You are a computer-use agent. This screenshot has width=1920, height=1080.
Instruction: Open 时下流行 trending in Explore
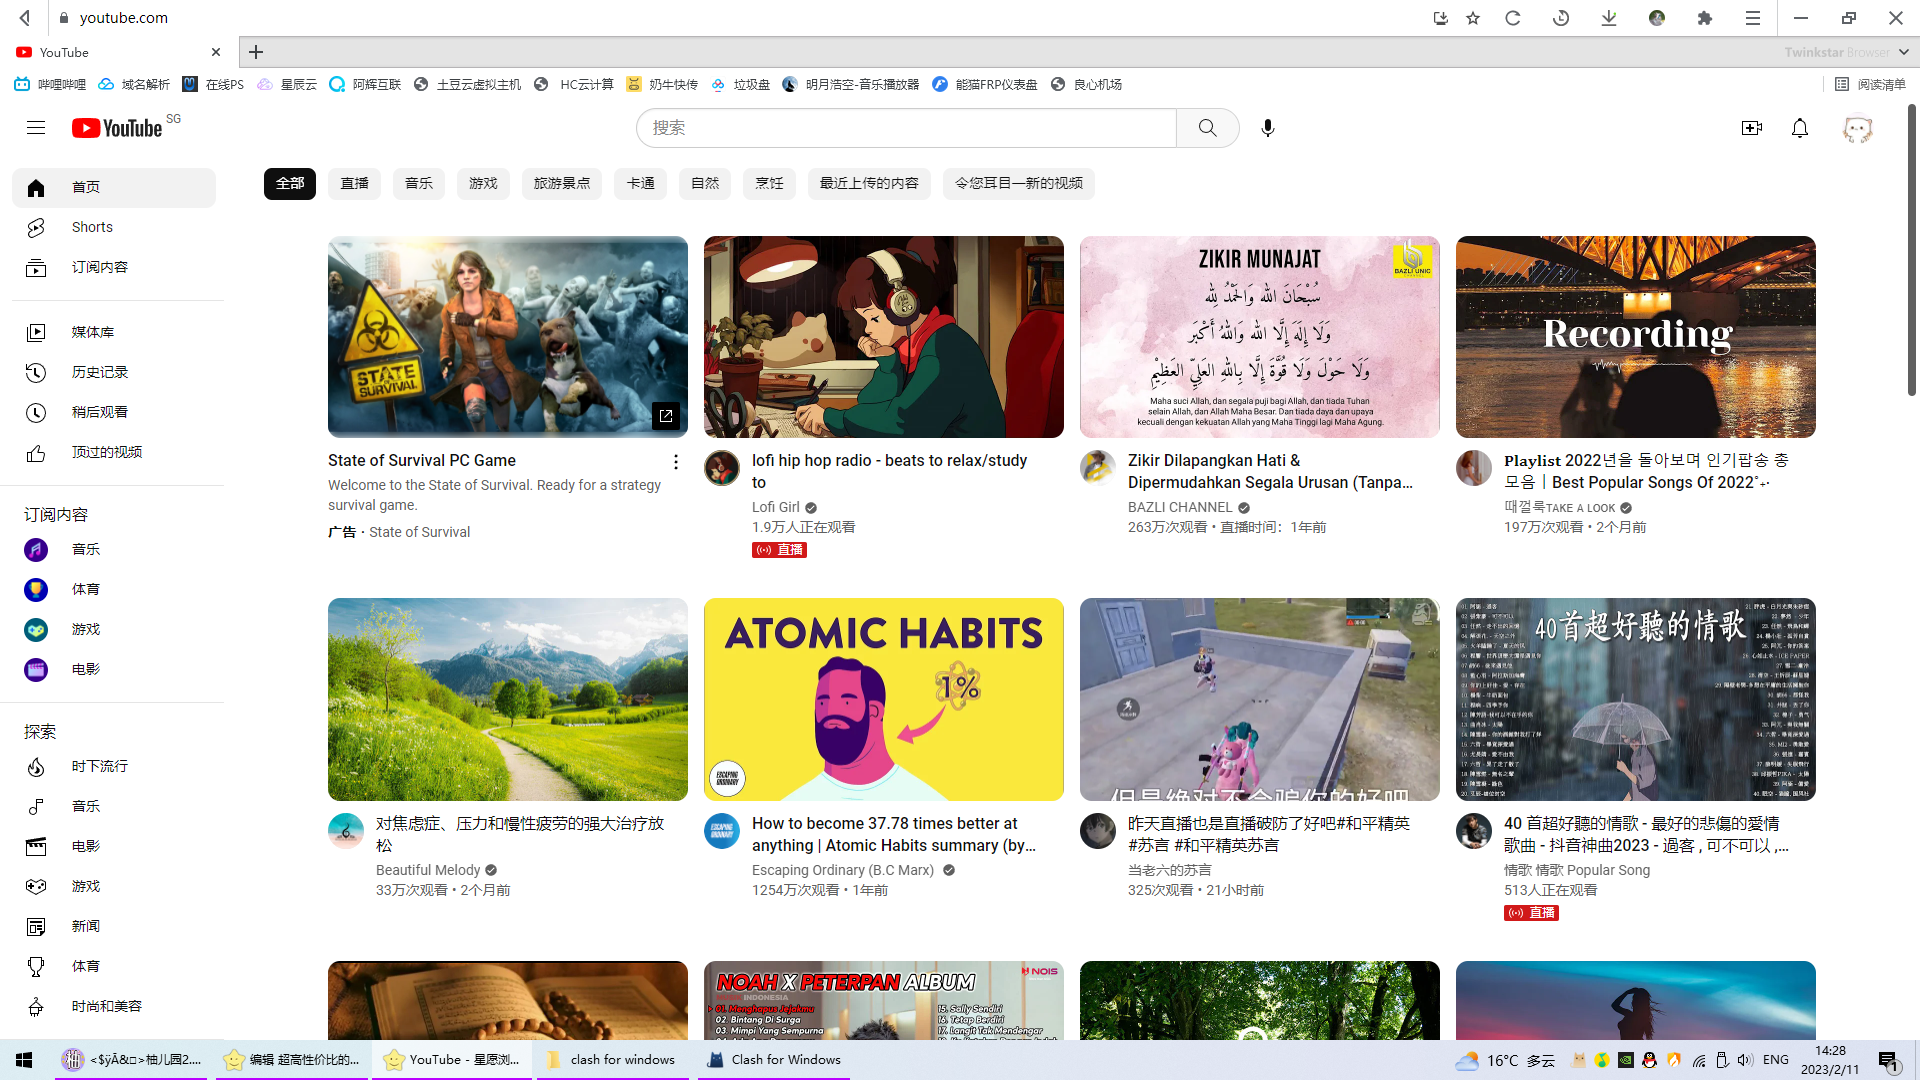pos(114,766)
